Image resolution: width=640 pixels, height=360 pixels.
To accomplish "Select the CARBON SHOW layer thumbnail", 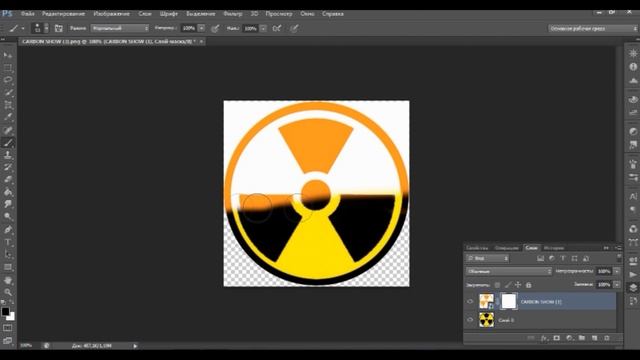I will (x=486, y=302).
